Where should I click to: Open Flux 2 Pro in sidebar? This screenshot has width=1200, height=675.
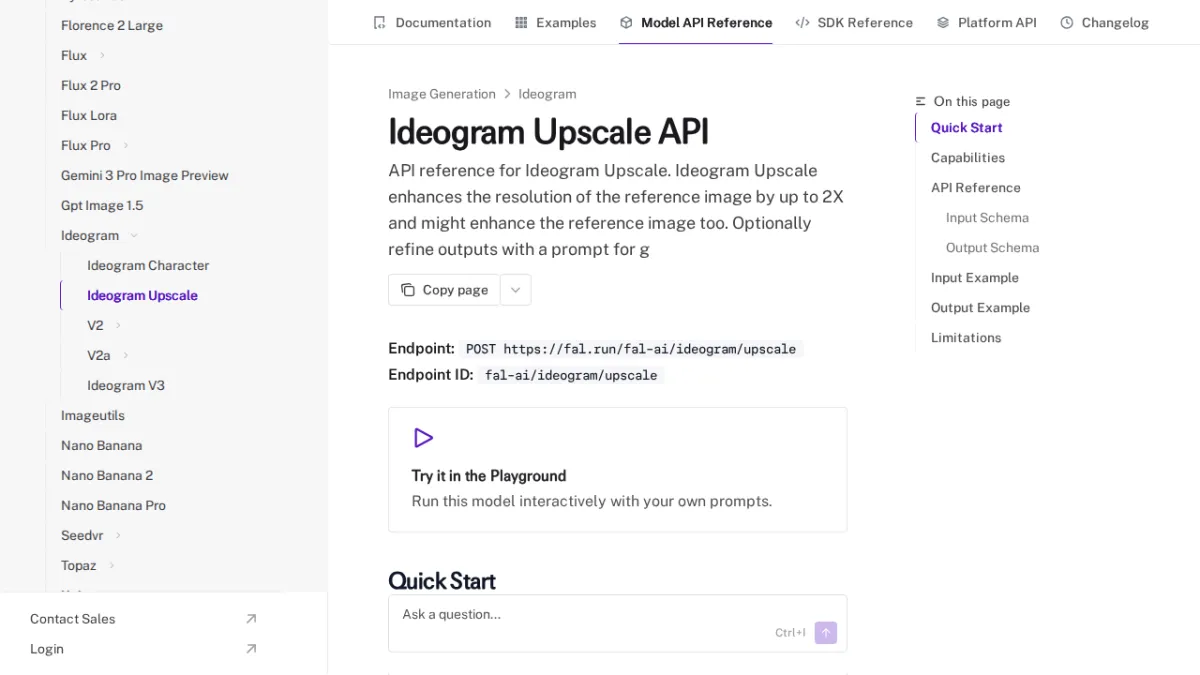click(x=91, y=85)
